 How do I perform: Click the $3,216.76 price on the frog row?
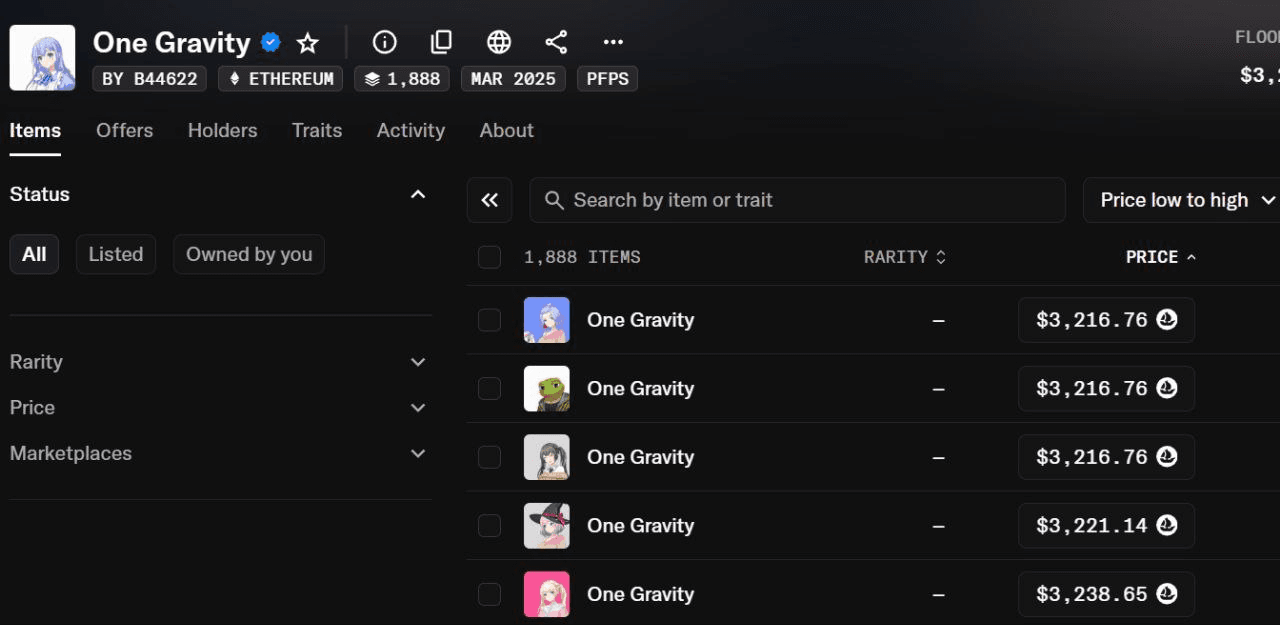(1092, 388)
